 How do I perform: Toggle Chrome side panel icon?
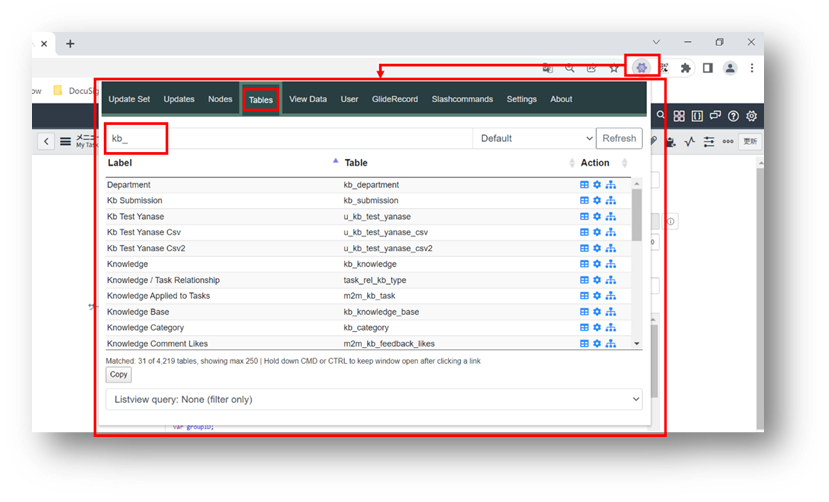coord(707,68)
